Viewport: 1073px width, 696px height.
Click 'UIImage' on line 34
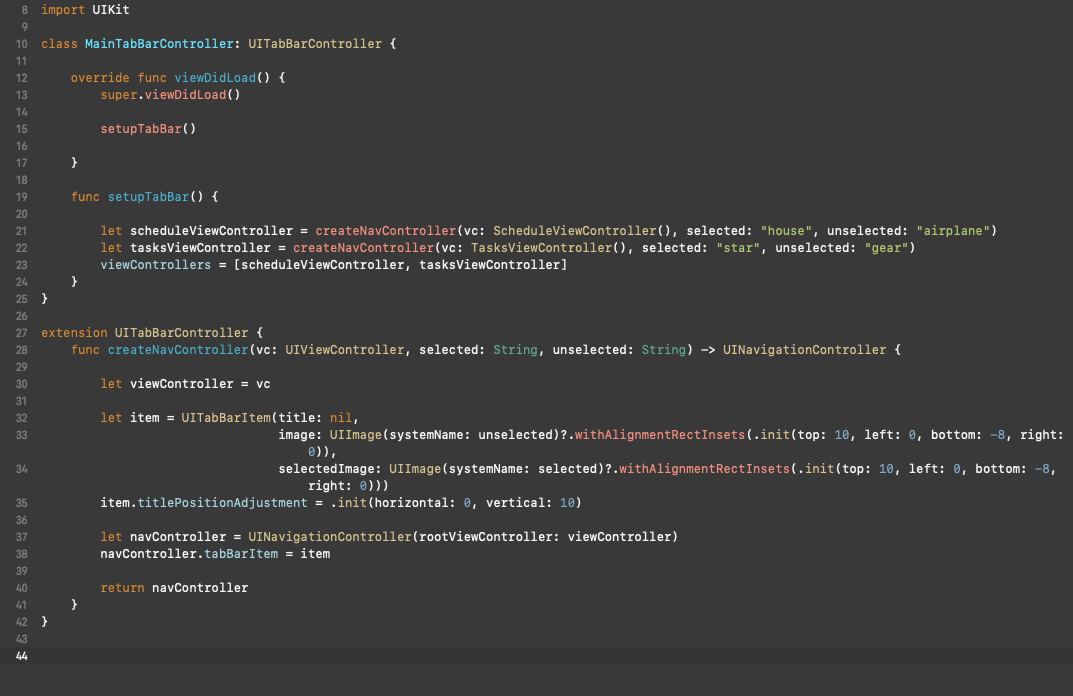click(x=415, y=469)
